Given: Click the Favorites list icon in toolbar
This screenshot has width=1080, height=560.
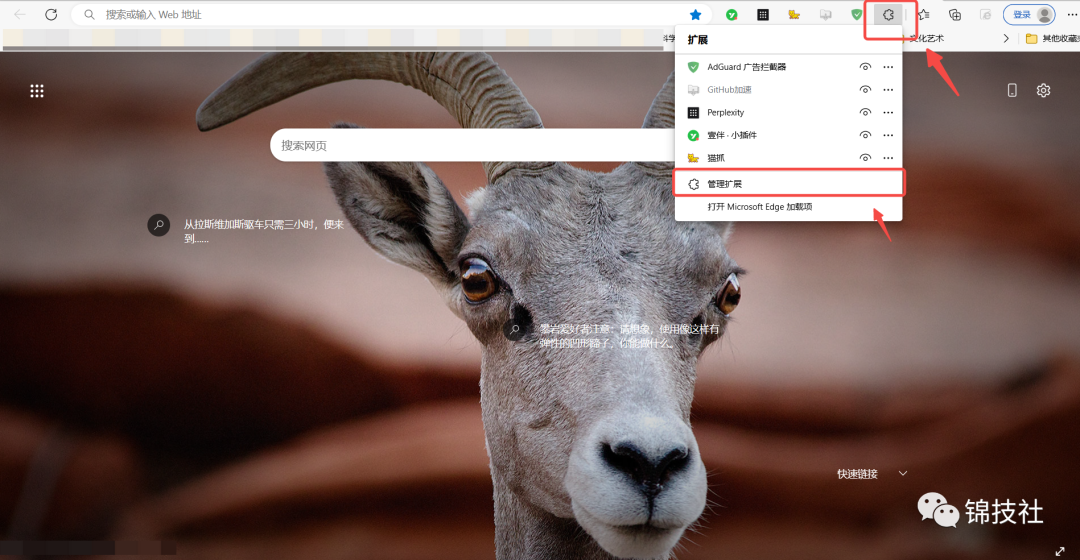Looking at the screenshot, I should (x=923, y=15).
